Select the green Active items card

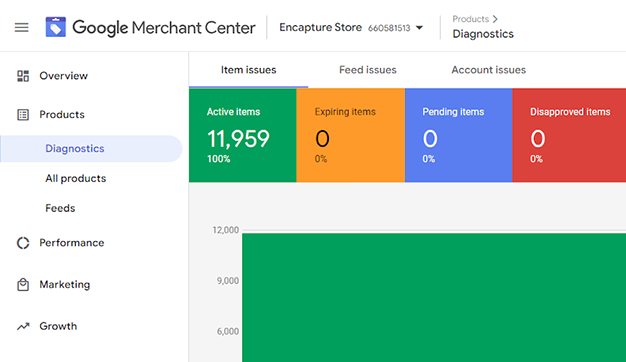[243, 135]
